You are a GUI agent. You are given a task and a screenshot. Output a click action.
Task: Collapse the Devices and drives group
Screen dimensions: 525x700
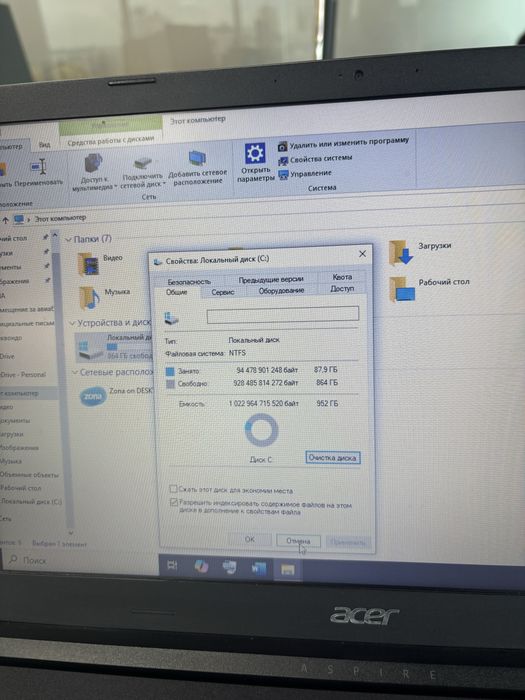click(x=72, y=323)
